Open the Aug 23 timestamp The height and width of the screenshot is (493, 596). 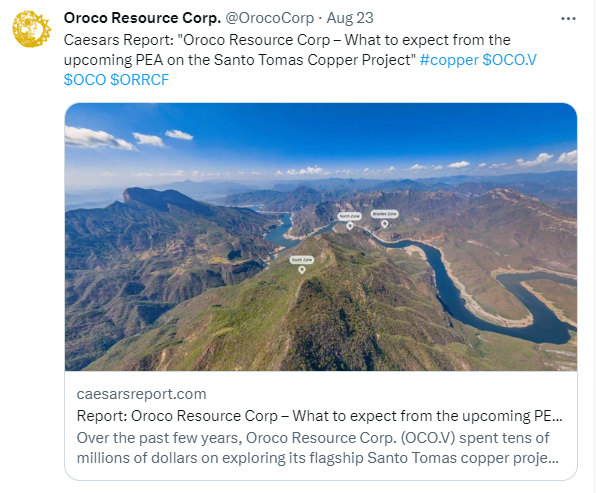[350, 18]
